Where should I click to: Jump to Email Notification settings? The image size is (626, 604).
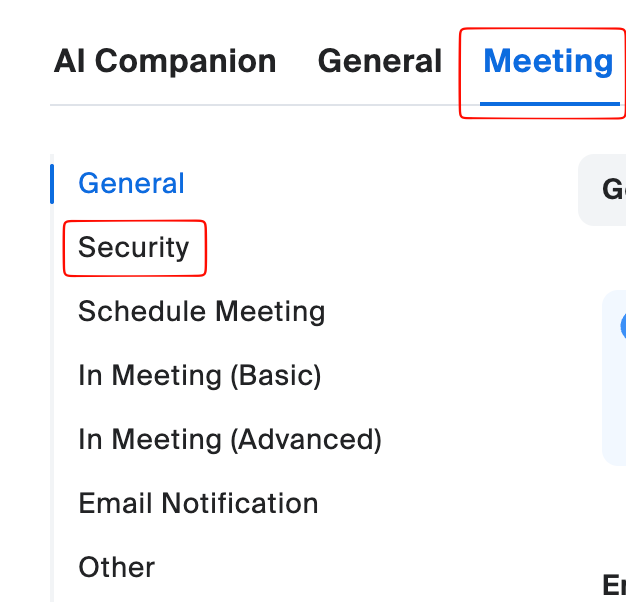coord(198,504)
